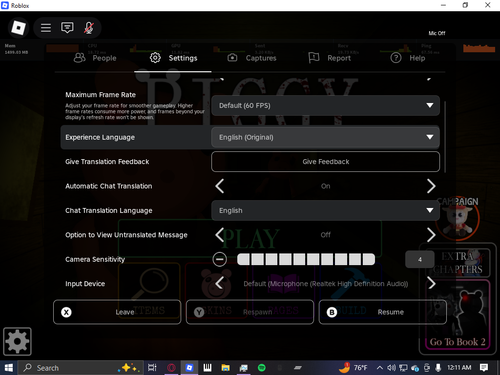Open the hamburger menu in top bar
Image resolution: width=500 pixels, height=375 pixels.
coord(46,28)
